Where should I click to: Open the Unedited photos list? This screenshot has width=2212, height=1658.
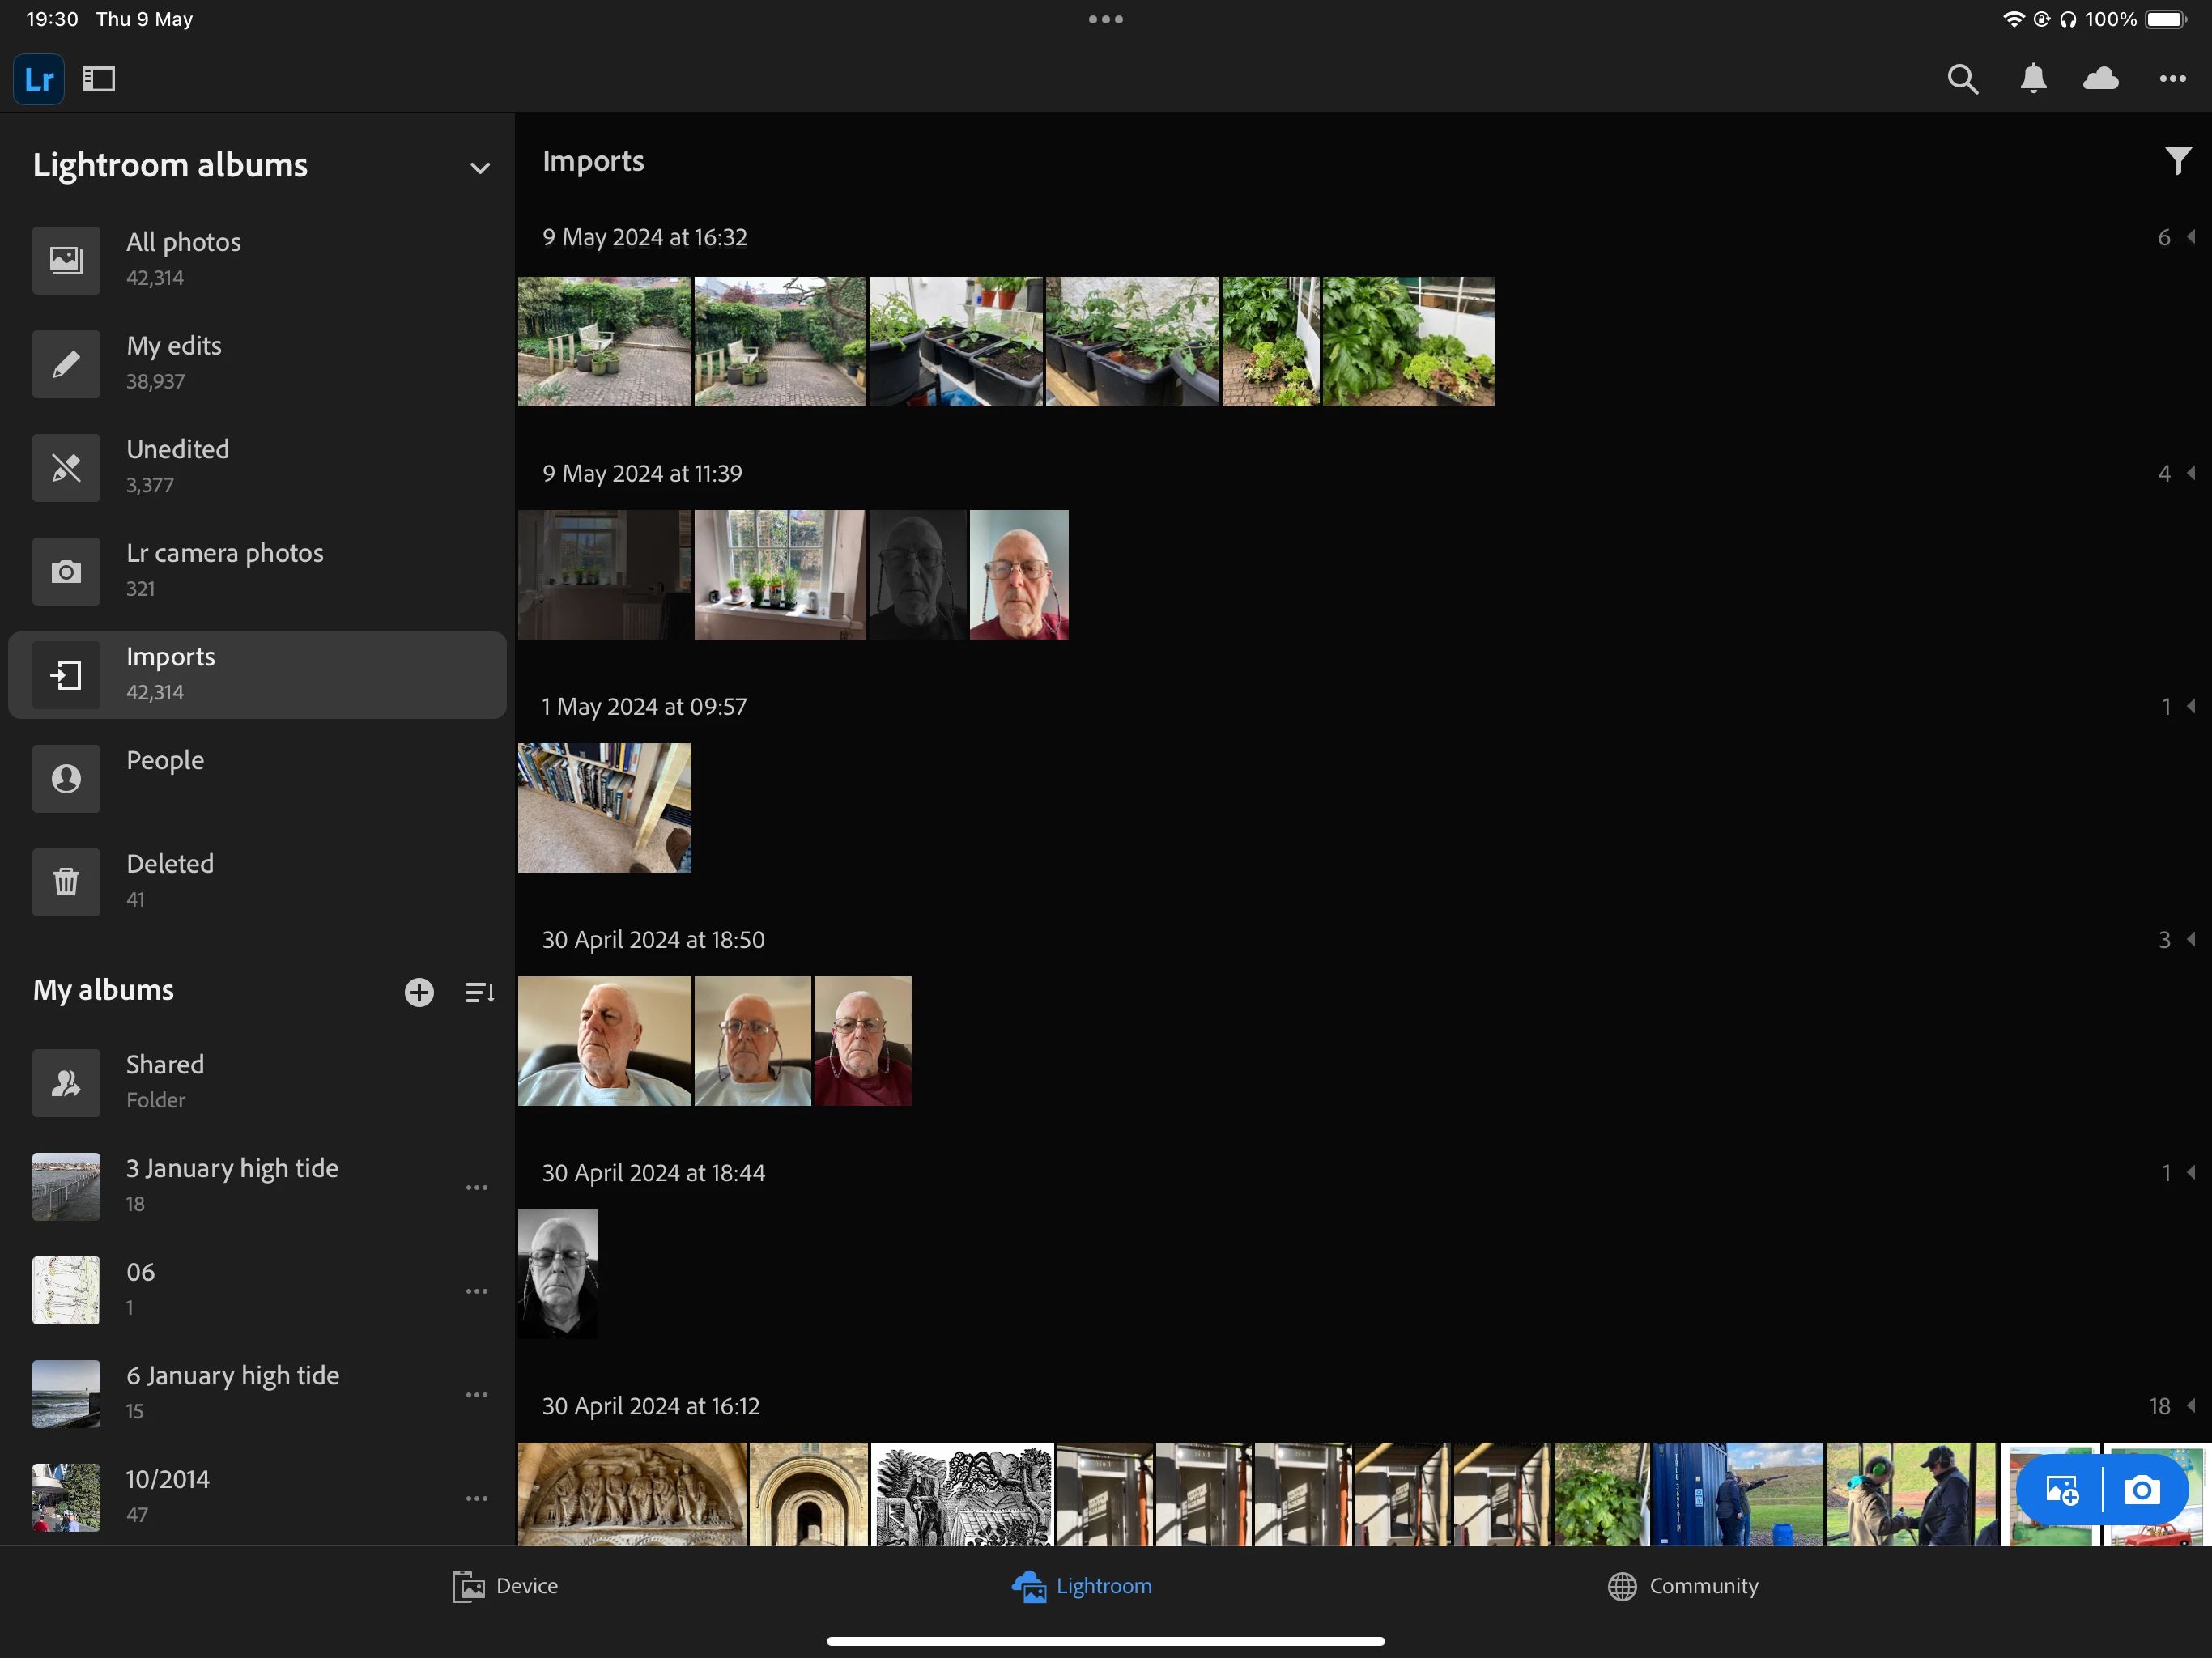pyautogui.click(x=178, y=466)
